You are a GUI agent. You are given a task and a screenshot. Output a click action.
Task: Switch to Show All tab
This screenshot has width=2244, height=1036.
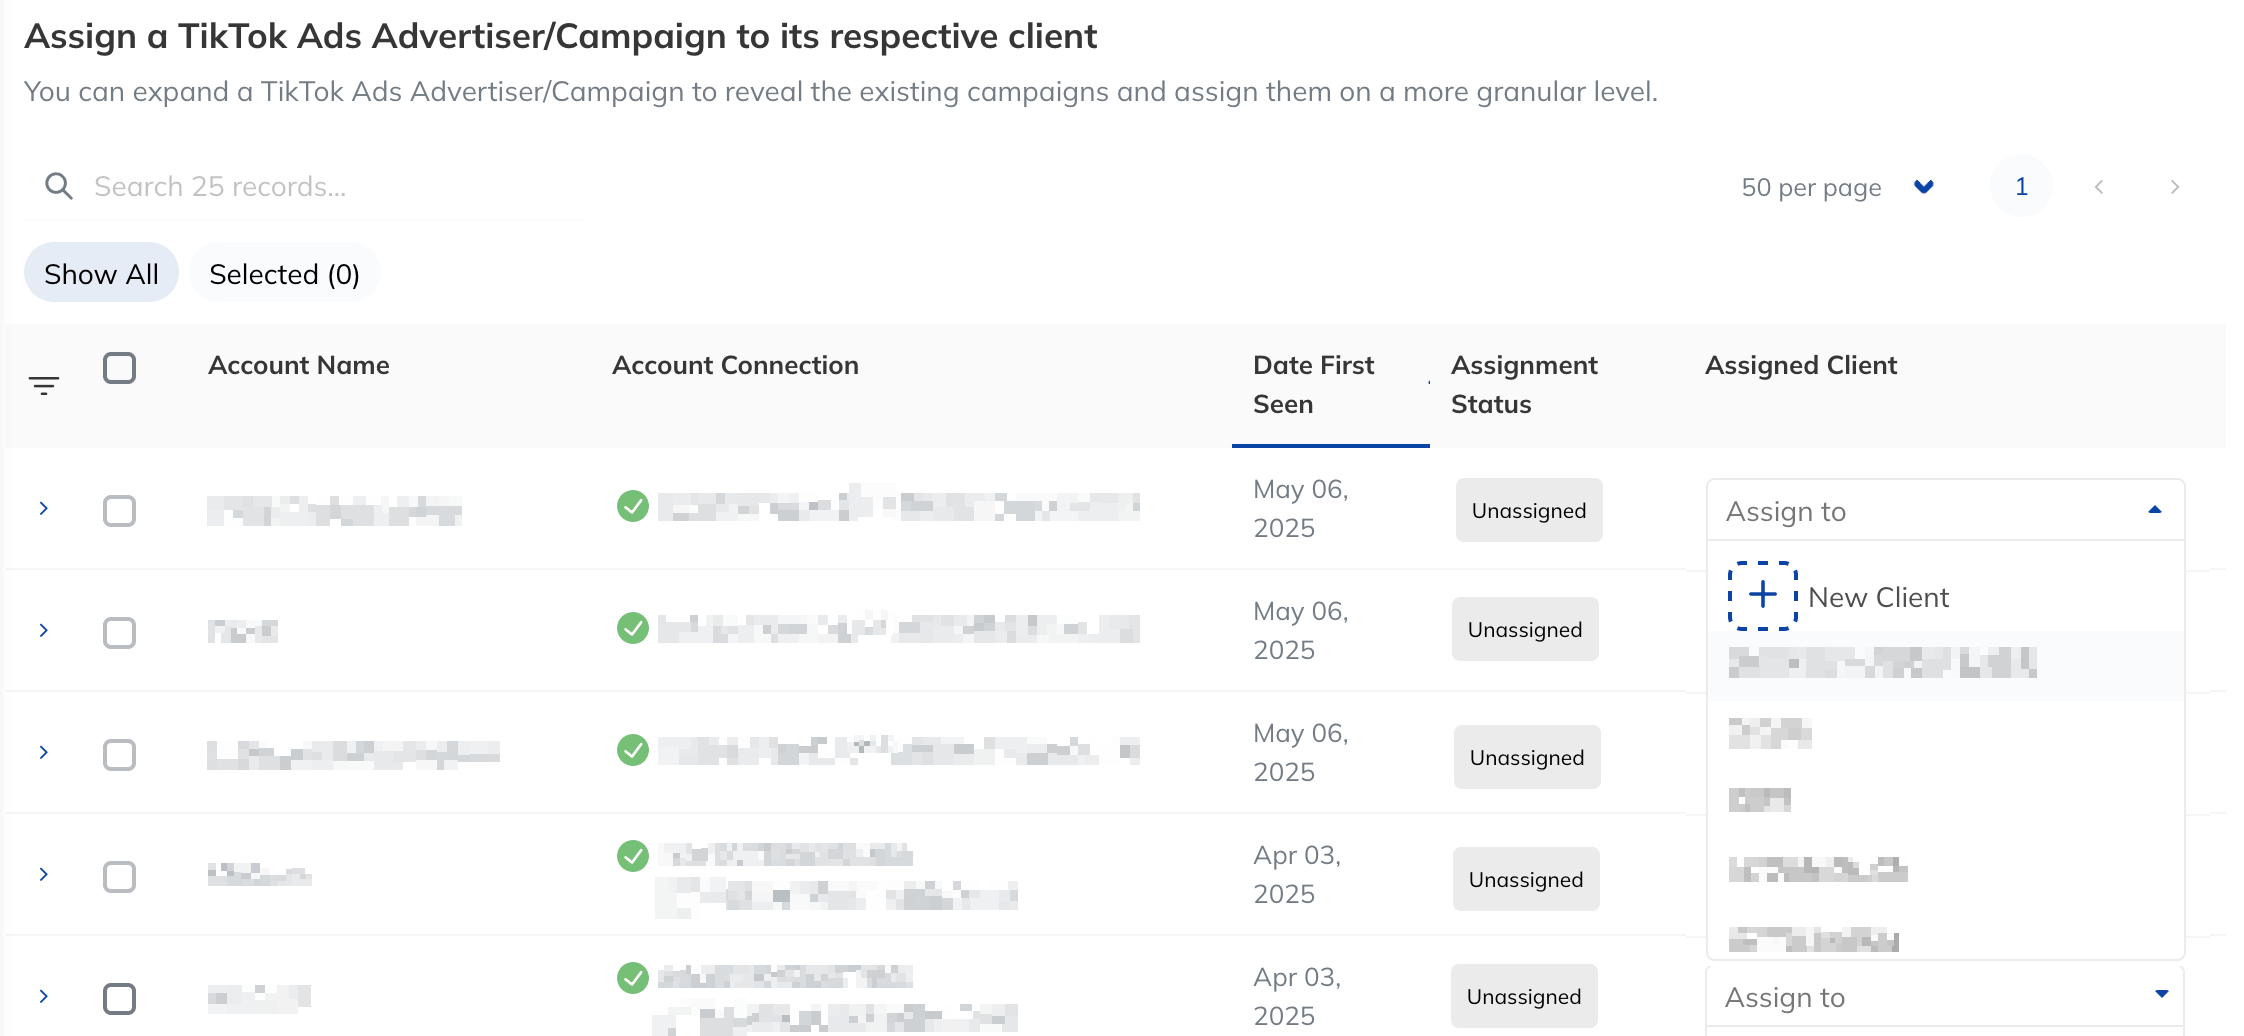tap(101, 274)
